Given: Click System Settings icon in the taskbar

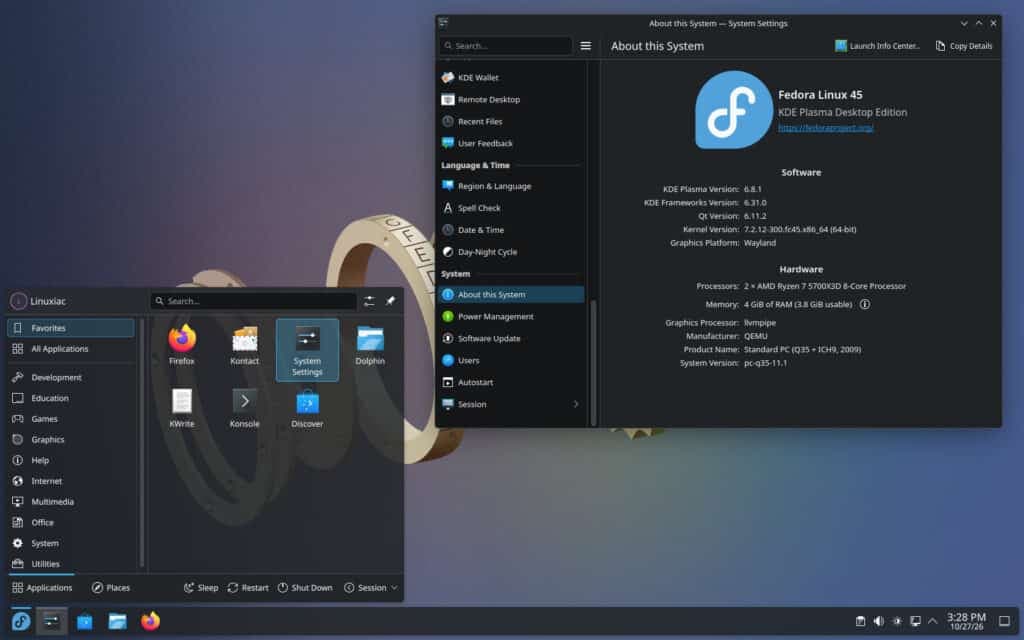Looking at the screenshot, I should click(52, 620).
